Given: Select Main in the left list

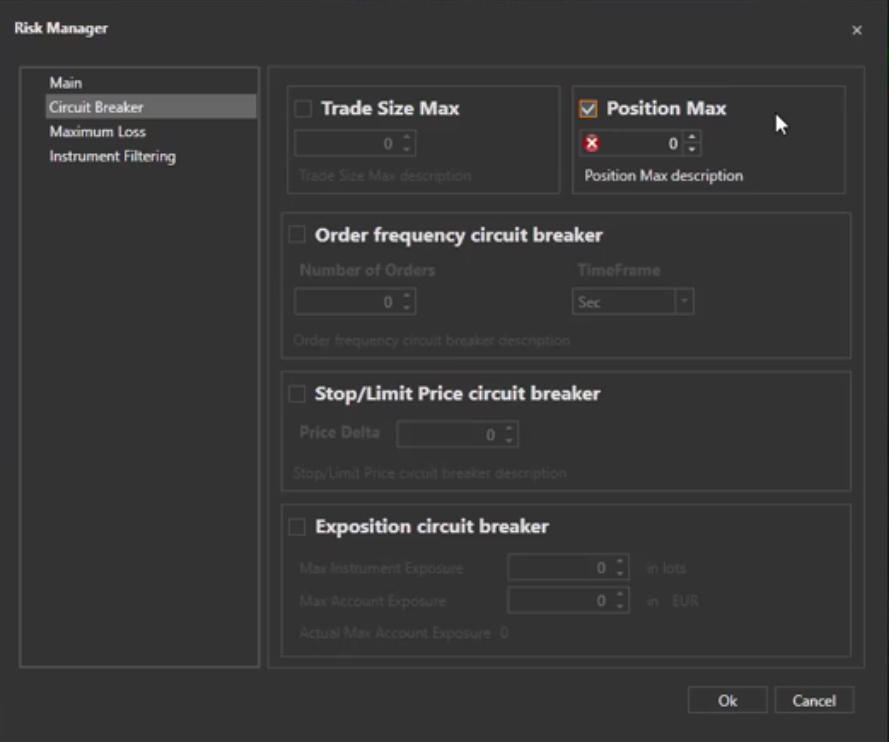Looking at the screenshot, I should tap(66, 83).
